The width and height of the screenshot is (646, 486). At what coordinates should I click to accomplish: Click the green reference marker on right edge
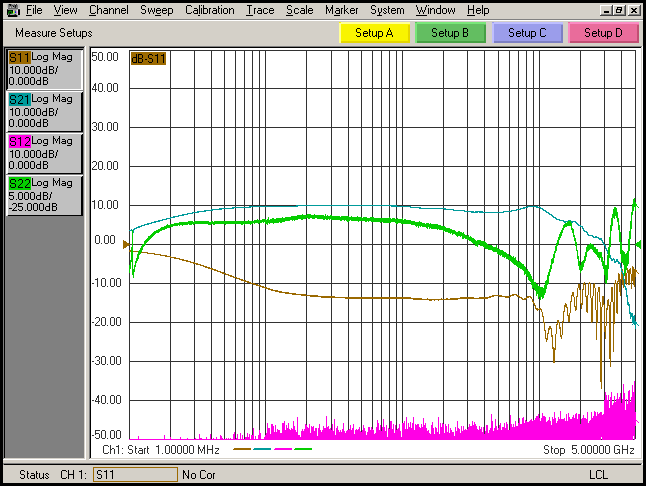(x=639, y=245)
